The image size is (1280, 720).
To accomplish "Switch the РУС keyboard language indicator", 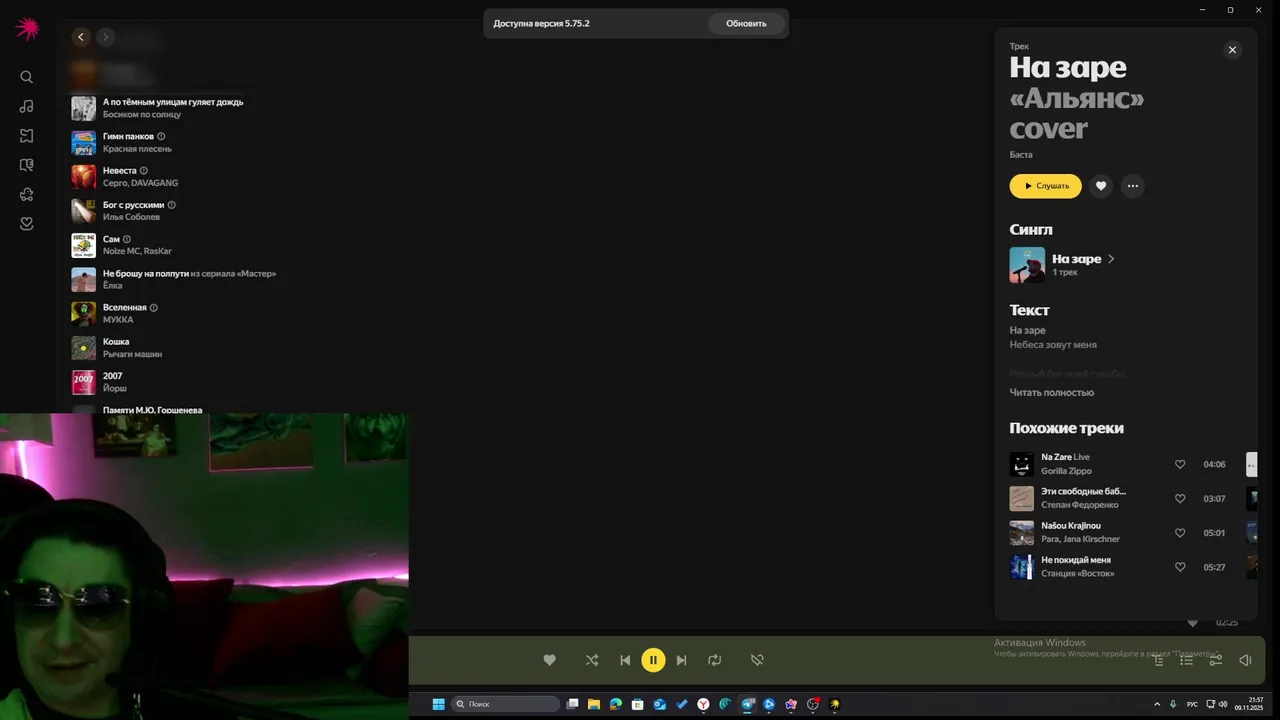I will pyautogui.click(x=1192, y=704).
